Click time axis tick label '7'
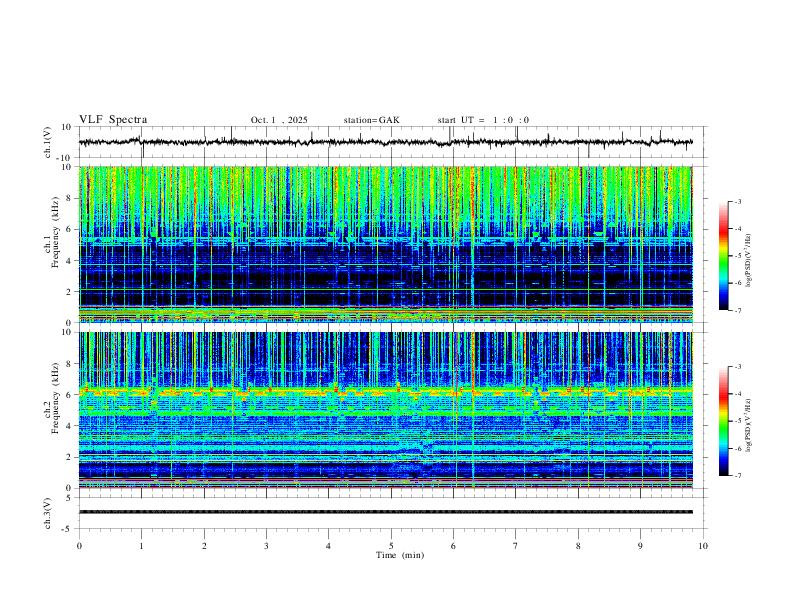The height and width of the screenshot is (612, 792). (x=516, y=546)
